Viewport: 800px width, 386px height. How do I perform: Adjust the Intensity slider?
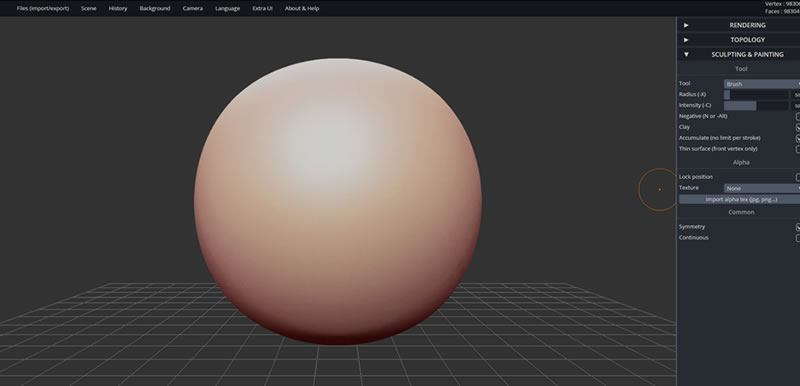(756, 106)
